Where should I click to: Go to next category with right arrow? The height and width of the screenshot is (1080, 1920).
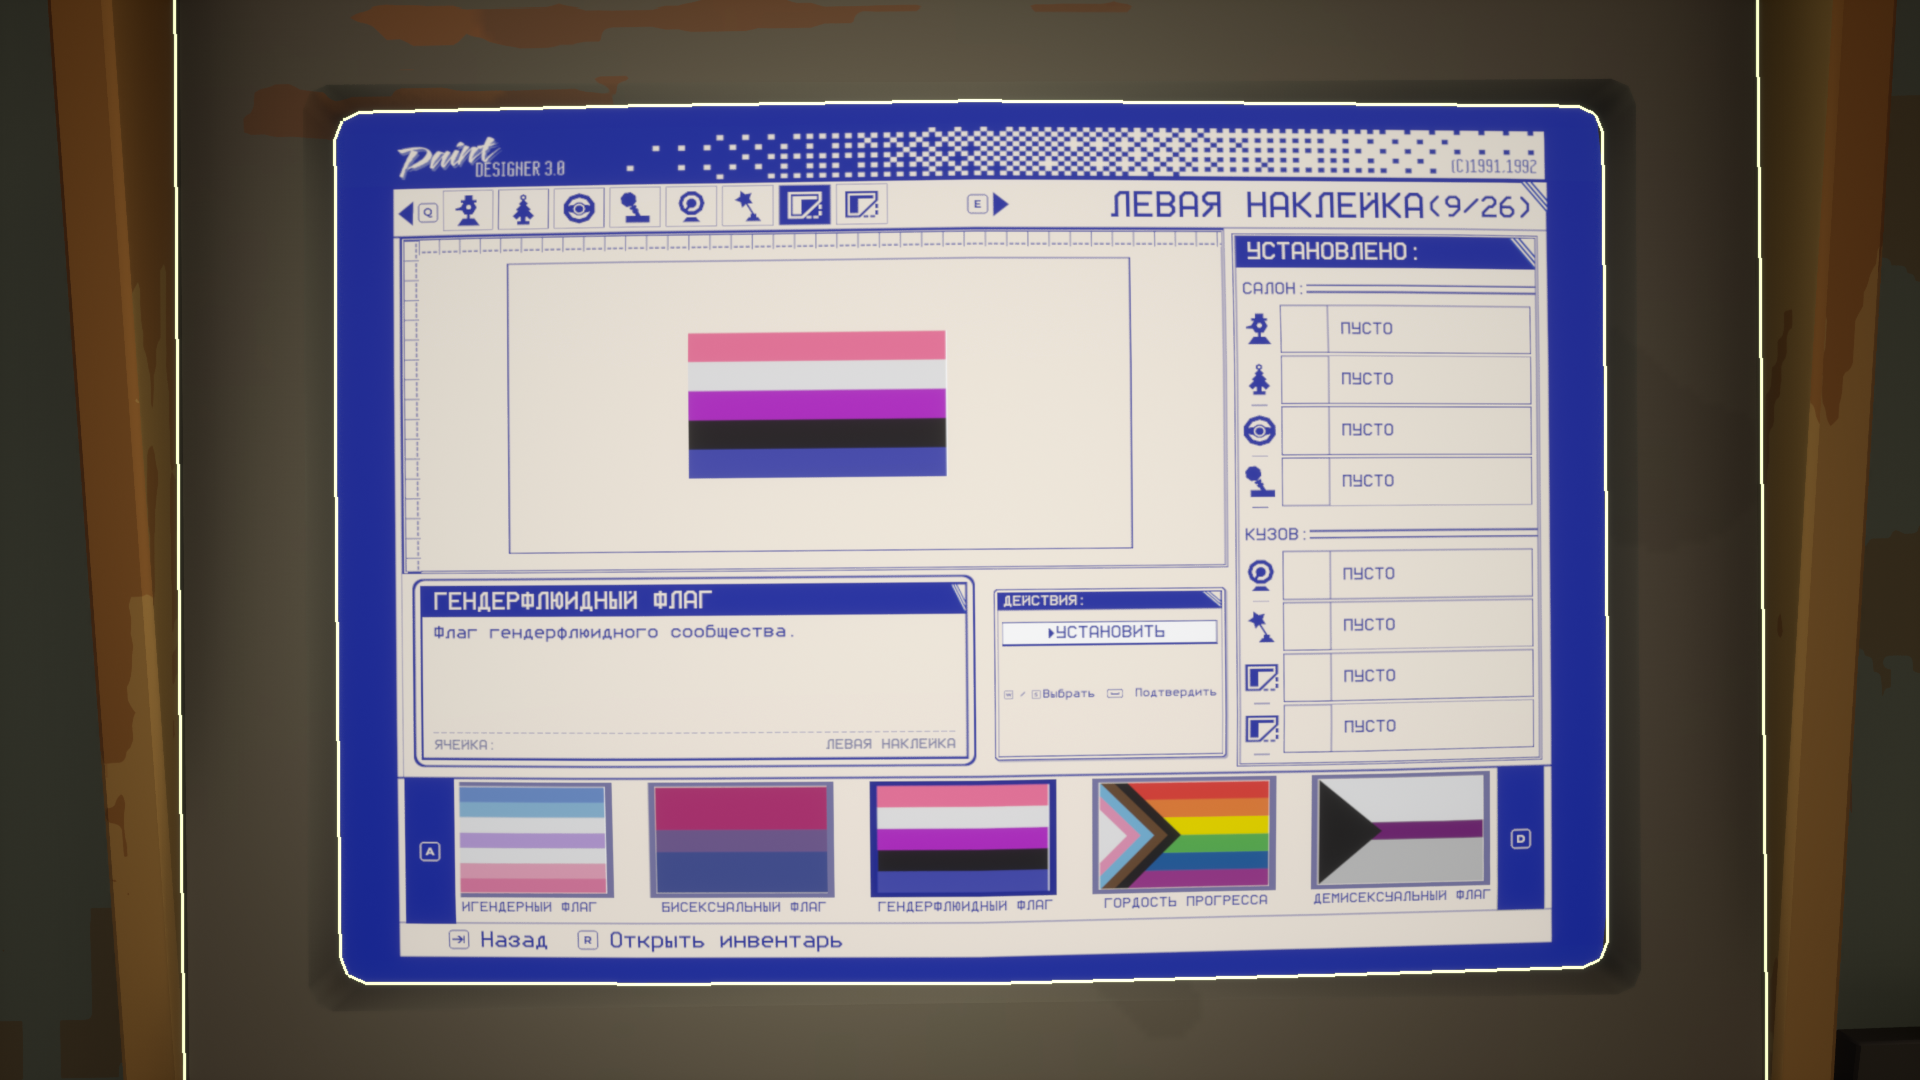pos(1000,204)
